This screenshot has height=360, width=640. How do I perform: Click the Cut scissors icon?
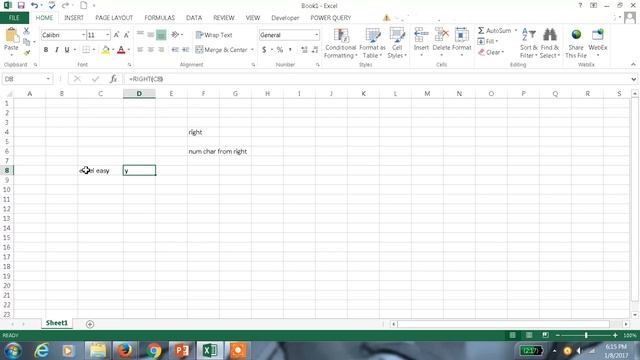click(26, 31)
